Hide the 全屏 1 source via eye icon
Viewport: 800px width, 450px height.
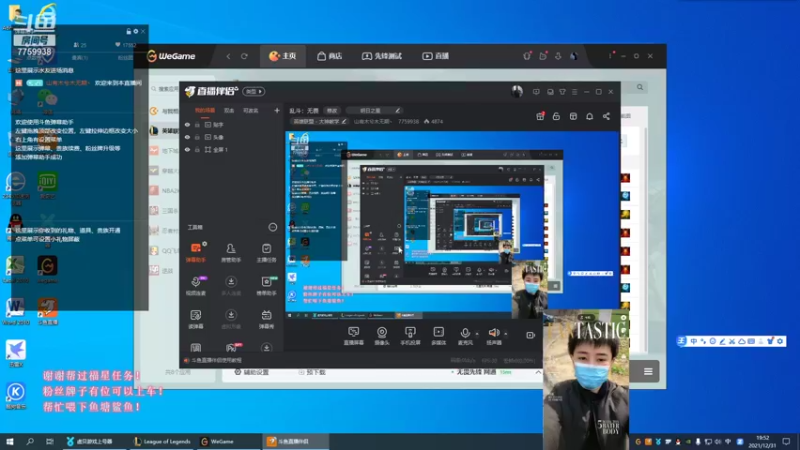tap(187, 149)
